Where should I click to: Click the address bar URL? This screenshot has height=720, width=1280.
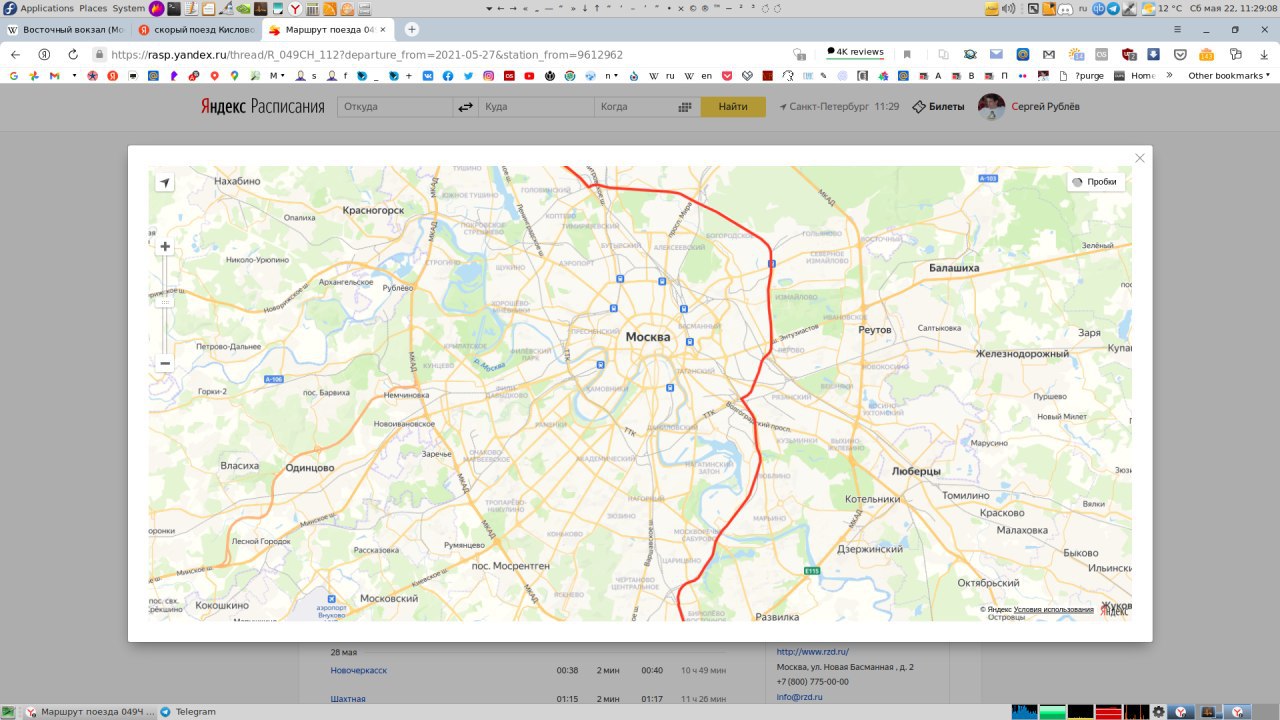(367, 55)
